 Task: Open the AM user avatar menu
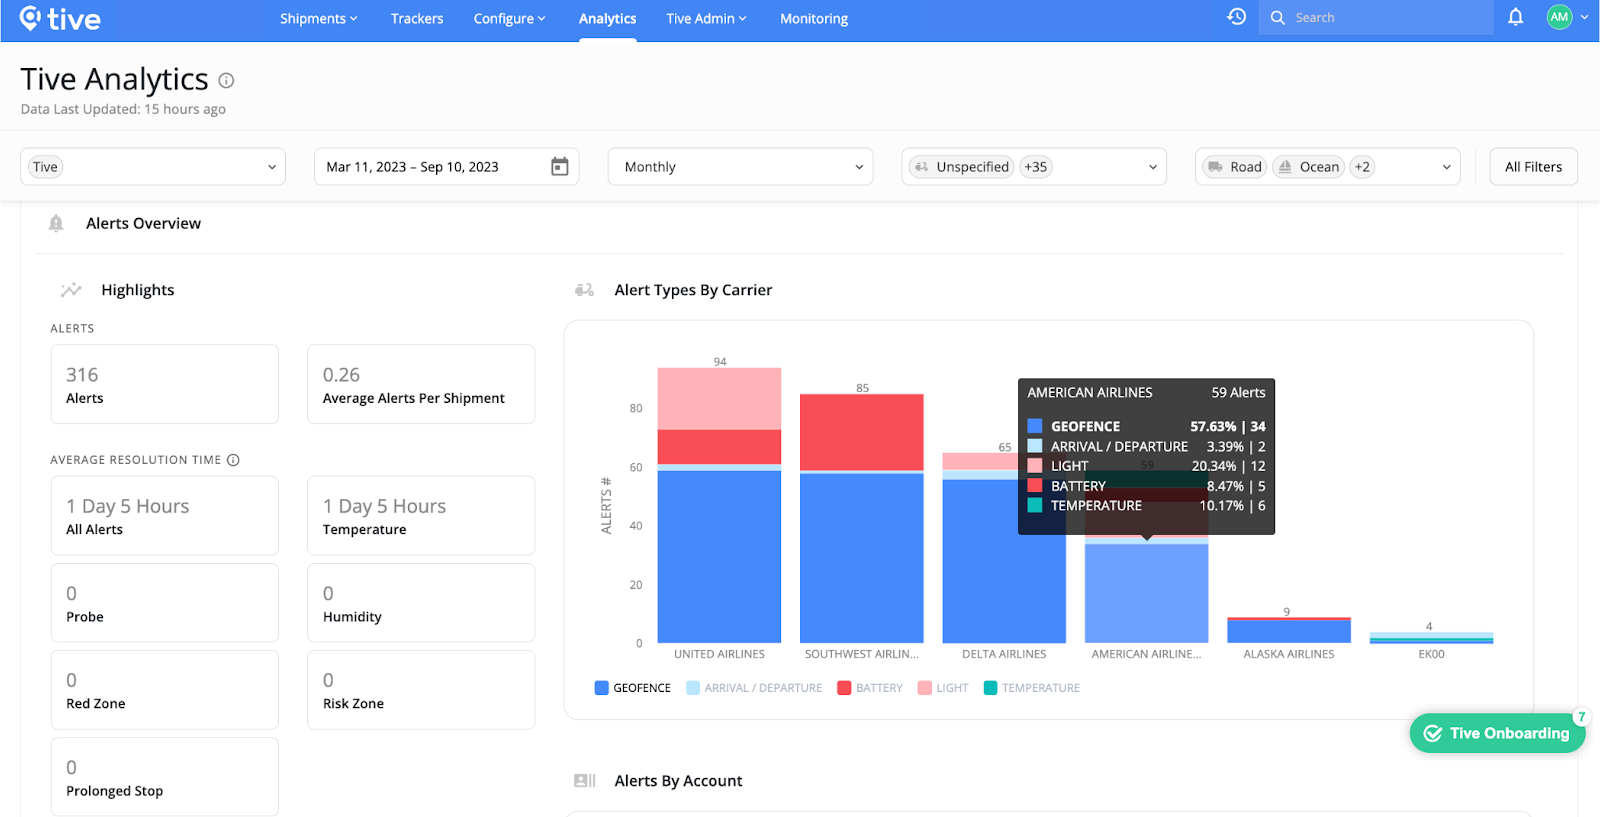(1559, 17)
